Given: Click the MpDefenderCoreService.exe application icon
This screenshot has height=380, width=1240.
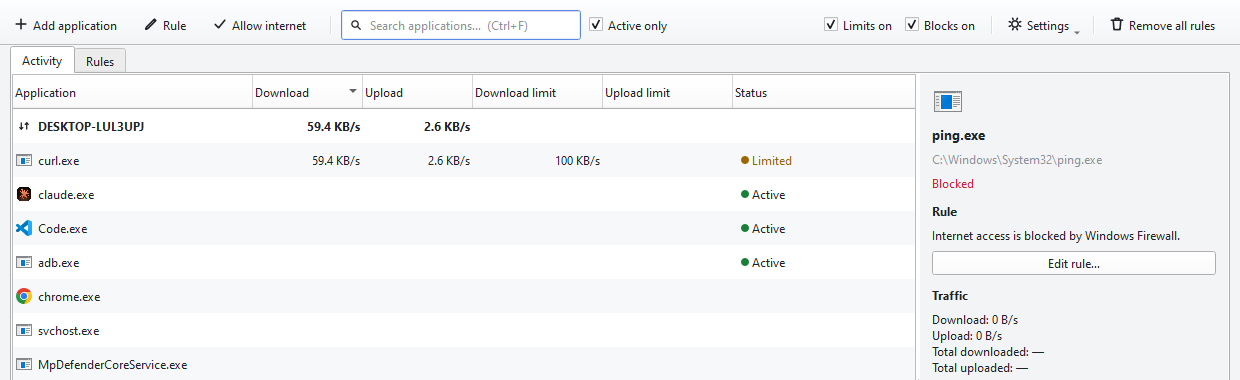Looking at the screenshot, I should click(x=24, y=364).
